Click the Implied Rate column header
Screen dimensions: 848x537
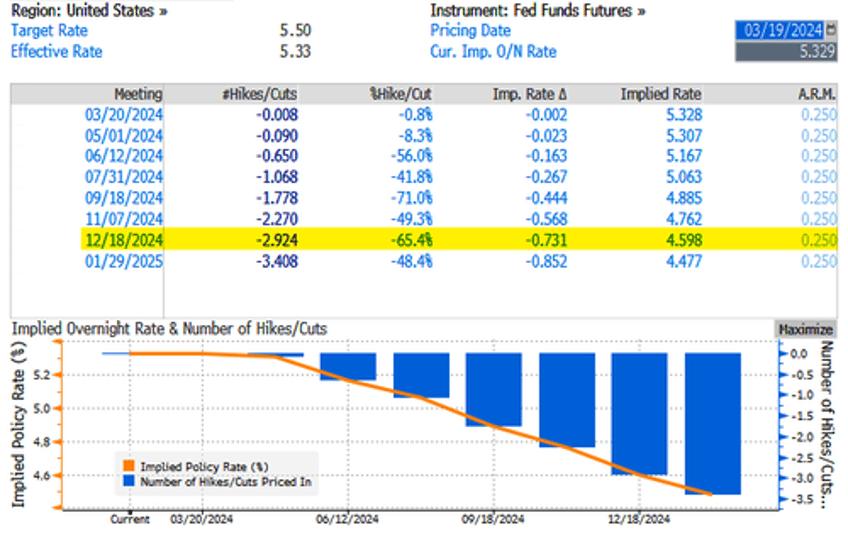click(x=661, y=94)
